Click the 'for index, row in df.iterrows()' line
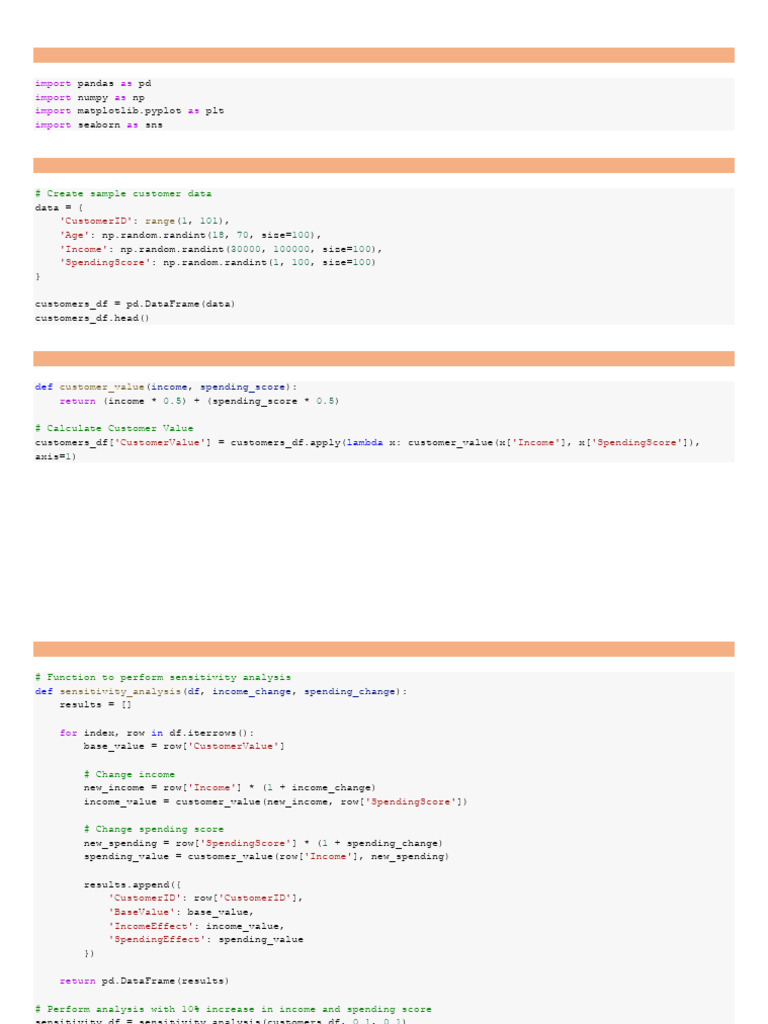 (x=157, y=733)
